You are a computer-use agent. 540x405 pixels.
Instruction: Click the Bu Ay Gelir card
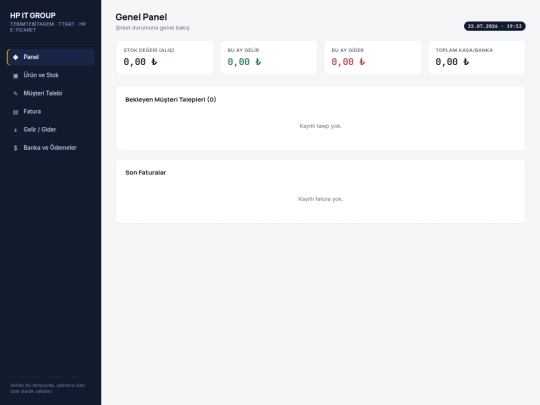coord(269,58)
